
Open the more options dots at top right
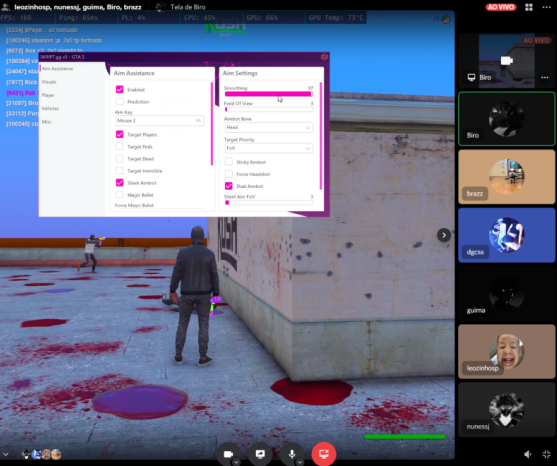[546, 7]
